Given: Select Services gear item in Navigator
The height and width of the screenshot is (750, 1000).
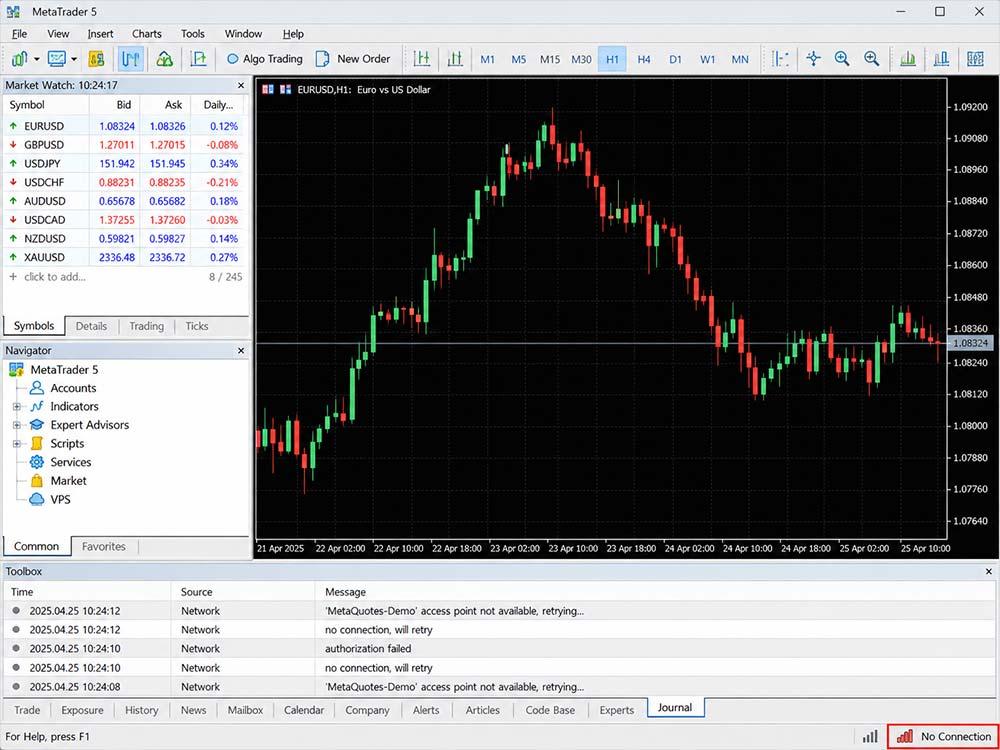Looking at the screenshot, I should (x=70, y=462).
